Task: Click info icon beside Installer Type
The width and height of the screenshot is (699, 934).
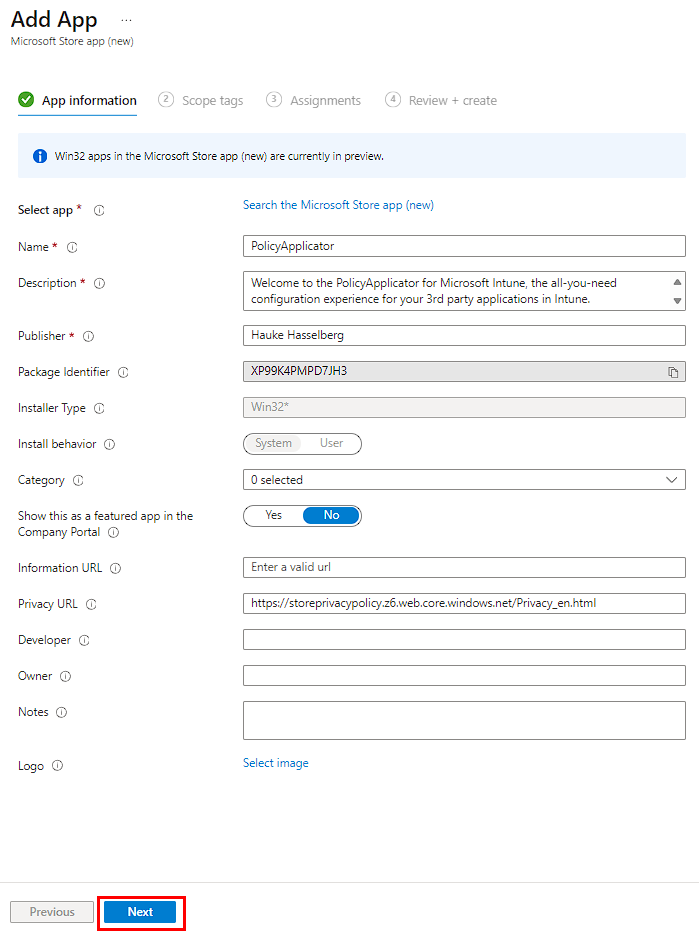Action: coord(99,409)
